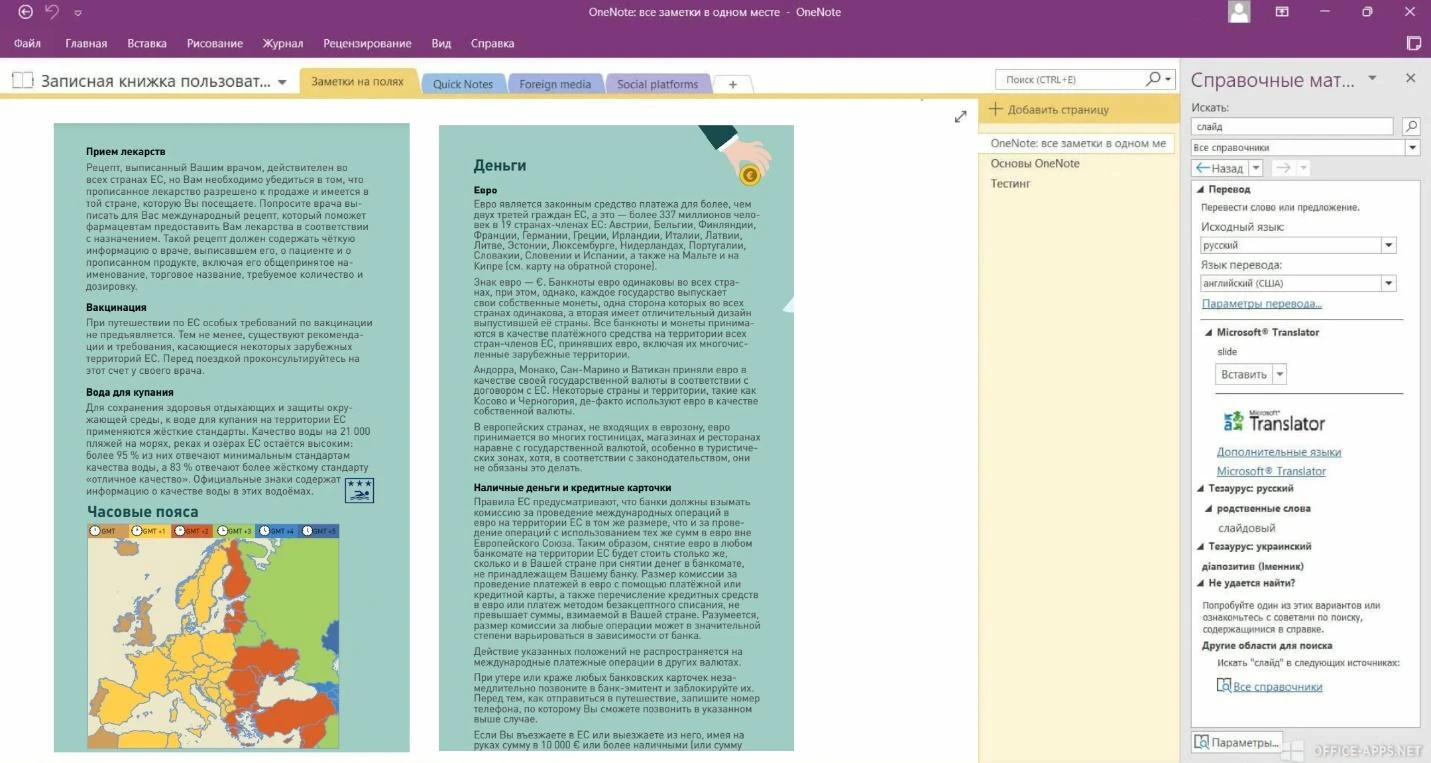Start search with magnifier beside 'слайд' field
Image resolution: width=1431 pixels, height=763 pixels.
click(x=1410, y=126)
